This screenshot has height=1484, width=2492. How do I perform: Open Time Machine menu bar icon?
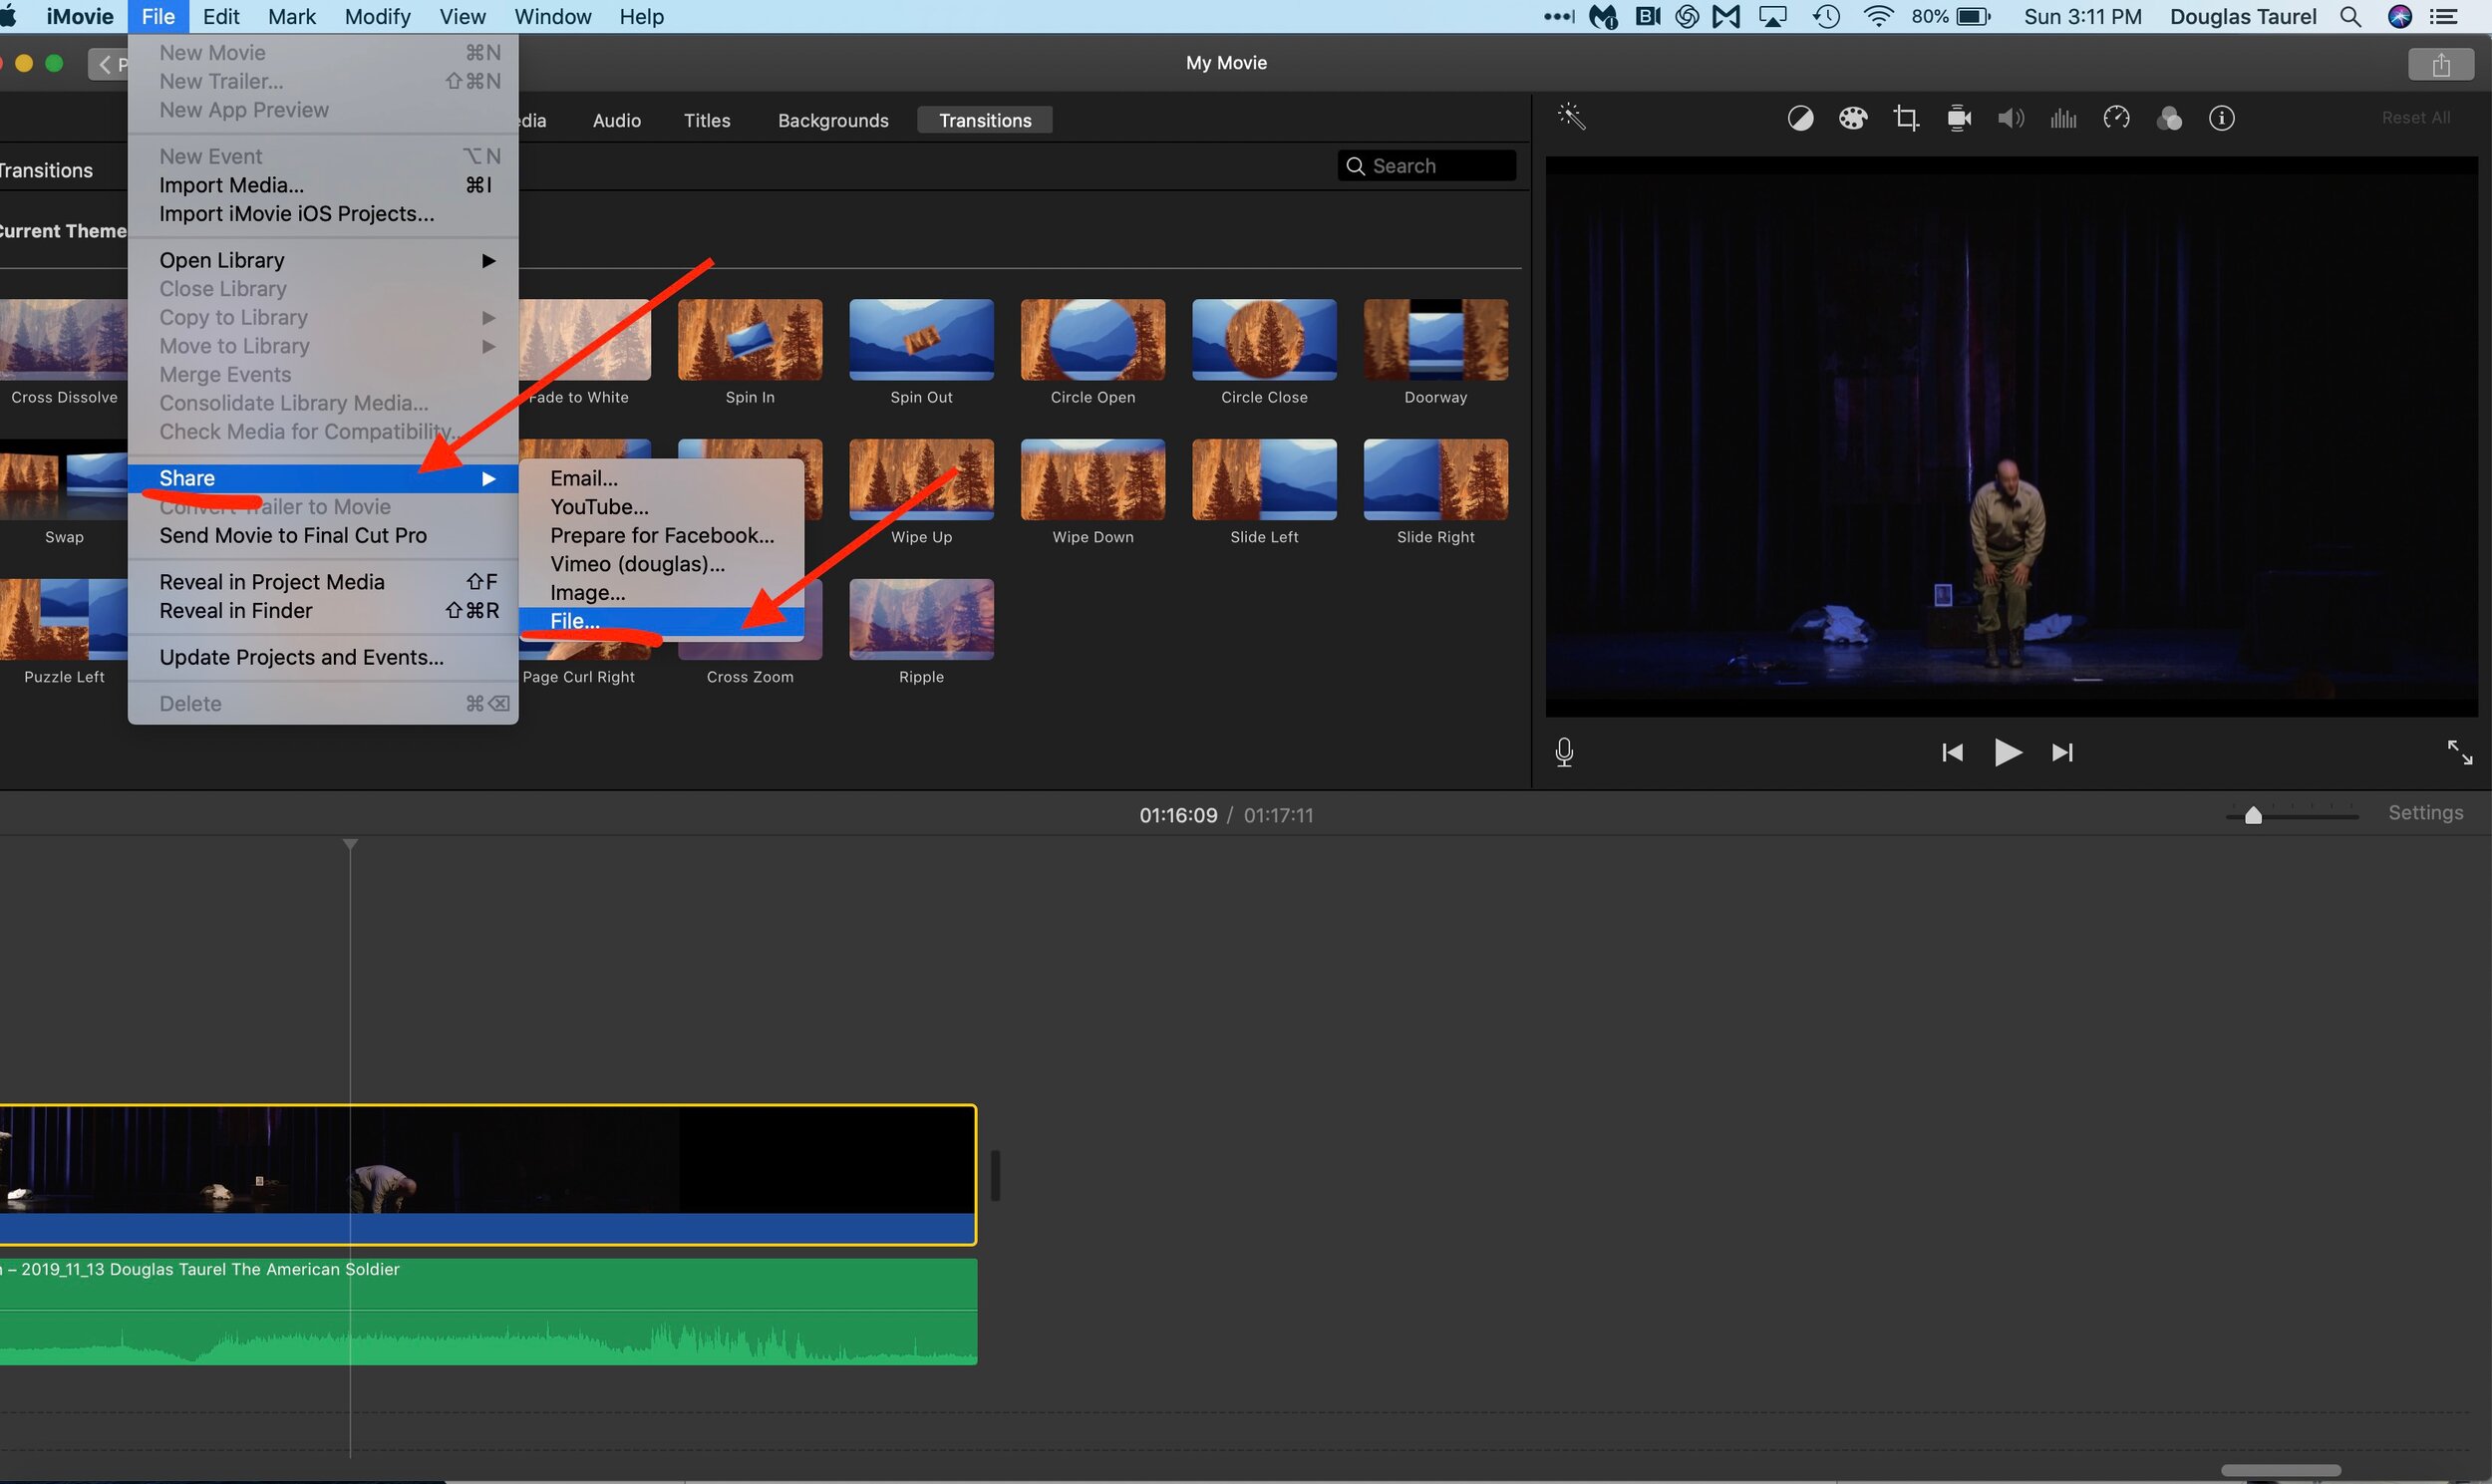point(1827,17)
